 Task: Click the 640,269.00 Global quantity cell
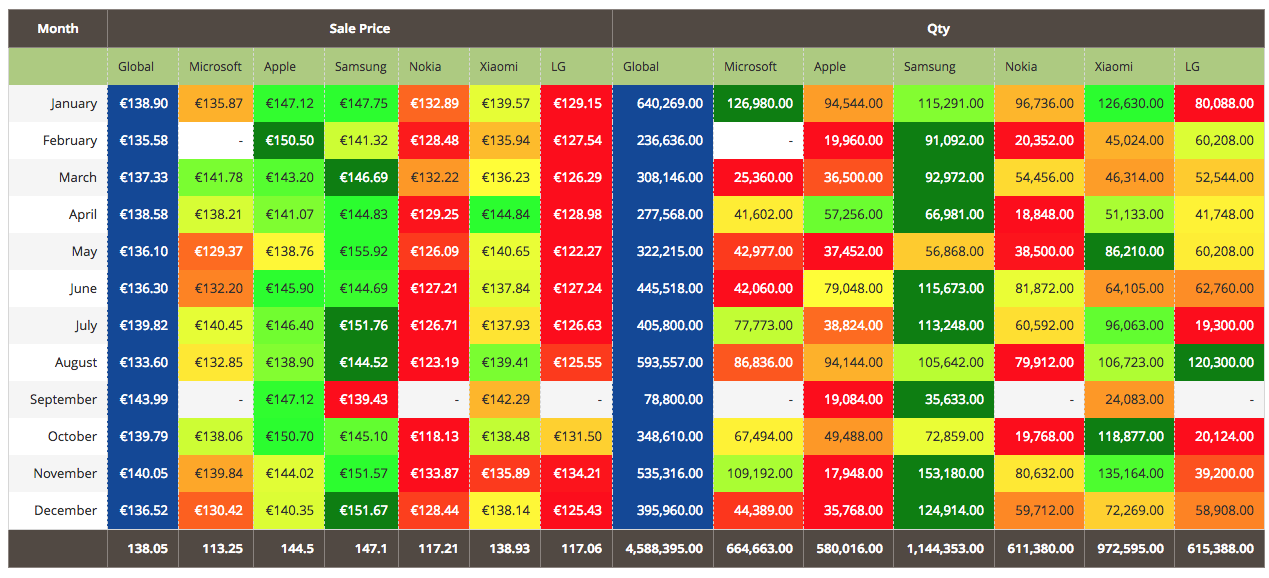tap(663, 104)
